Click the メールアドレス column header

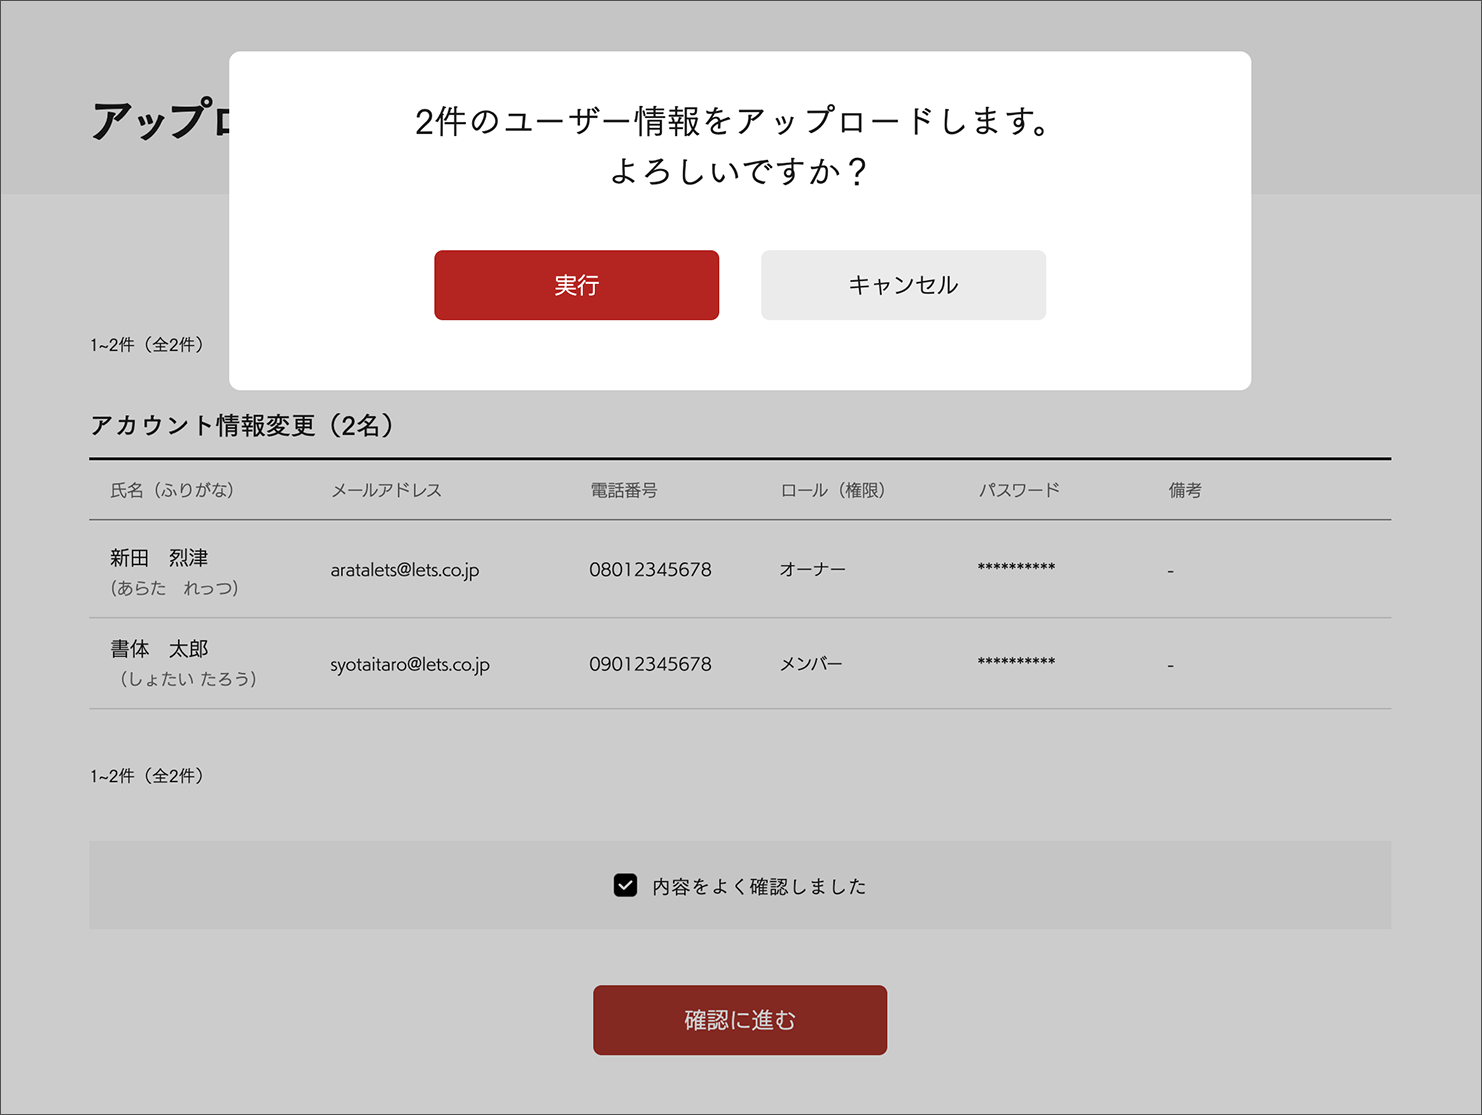(386, 490)
